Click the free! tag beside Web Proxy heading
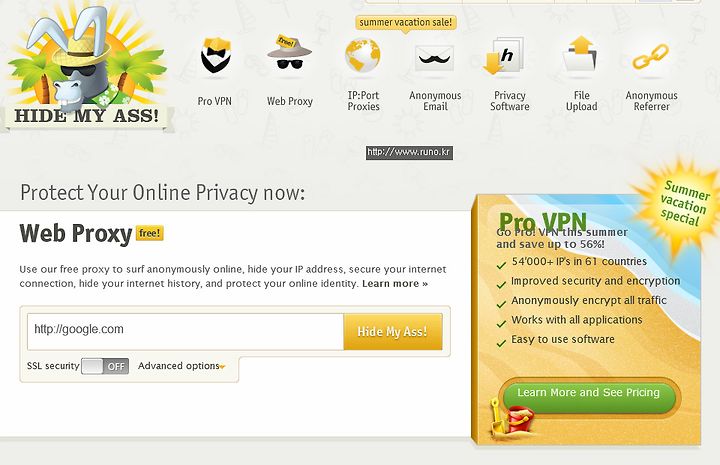Screen dimensions: 720x465 pyautogui.click(x=150, y=233)
